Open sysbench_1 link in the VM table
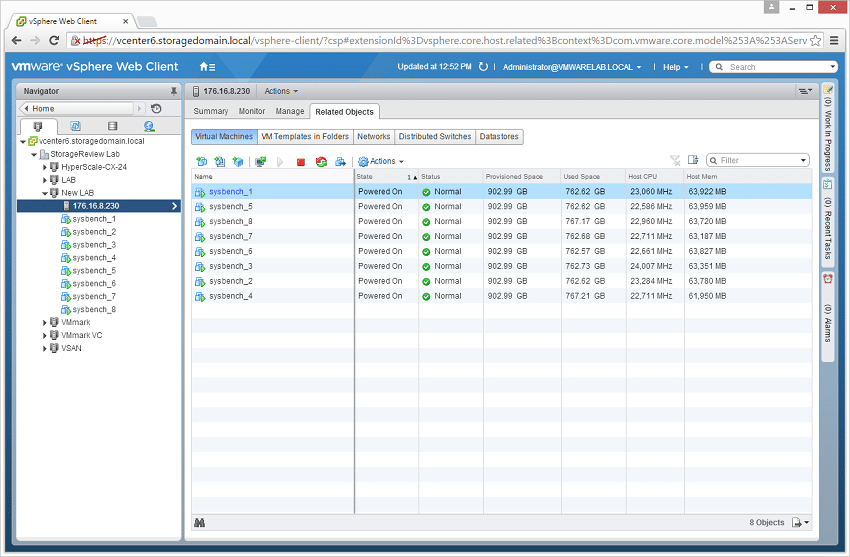Viewport: 850px width, 557px height. point(231,192)
